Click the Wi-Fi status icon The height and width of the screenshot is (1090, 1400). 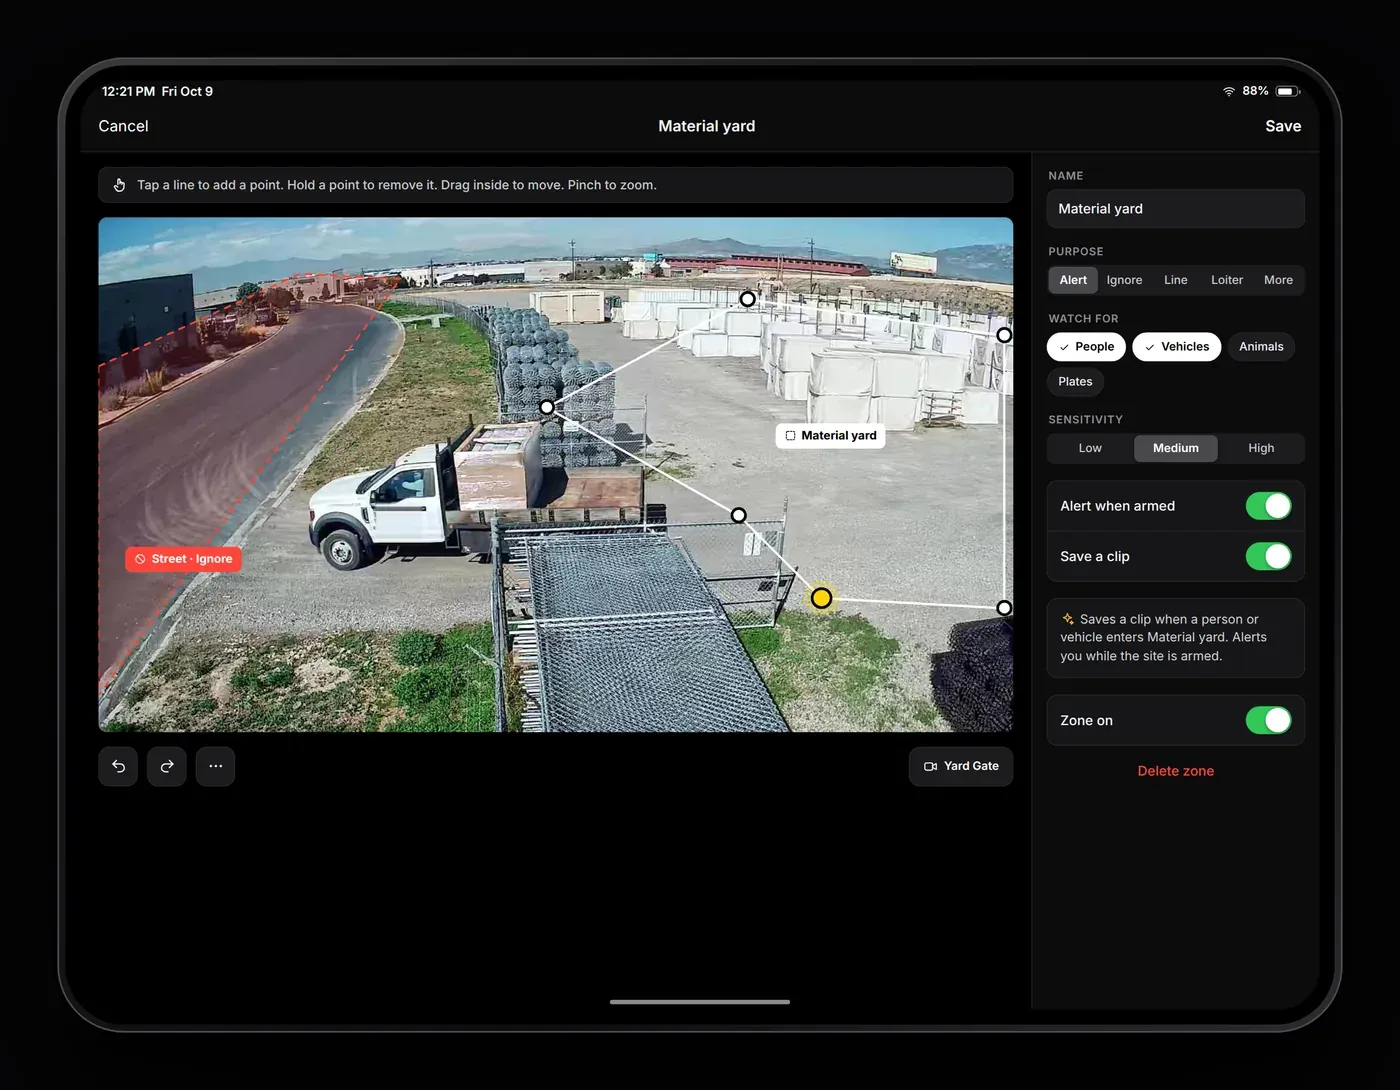(x=1229, y=91)
